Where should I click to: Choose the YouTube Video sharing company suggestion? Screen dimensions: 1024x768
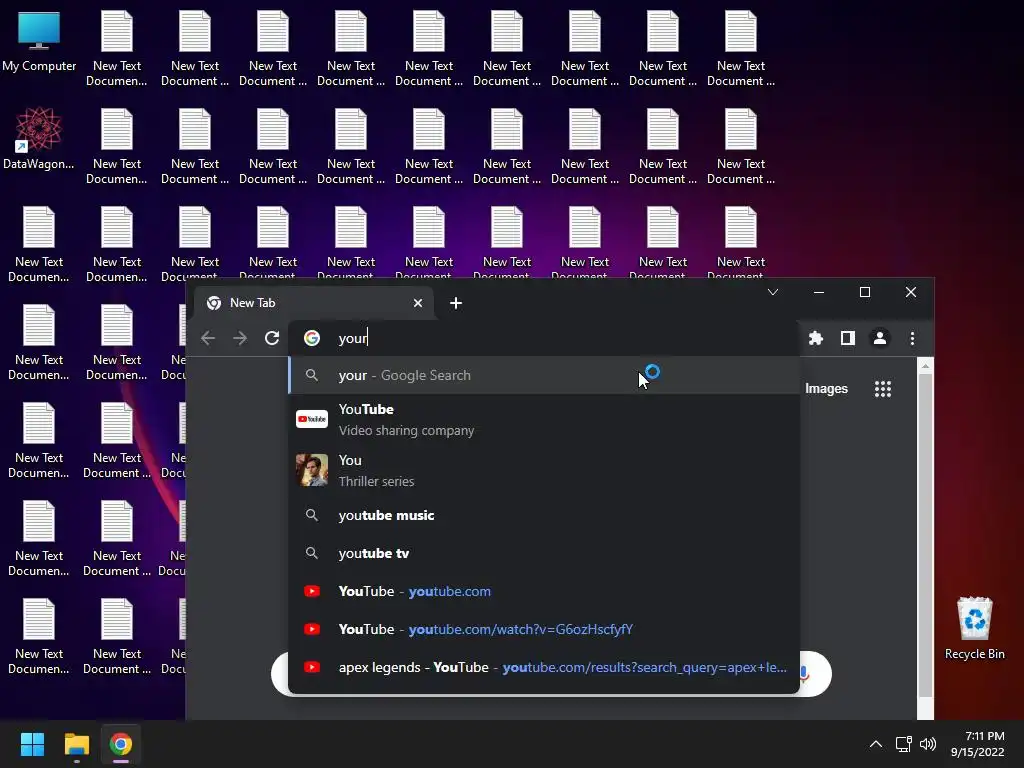[543, 419]
